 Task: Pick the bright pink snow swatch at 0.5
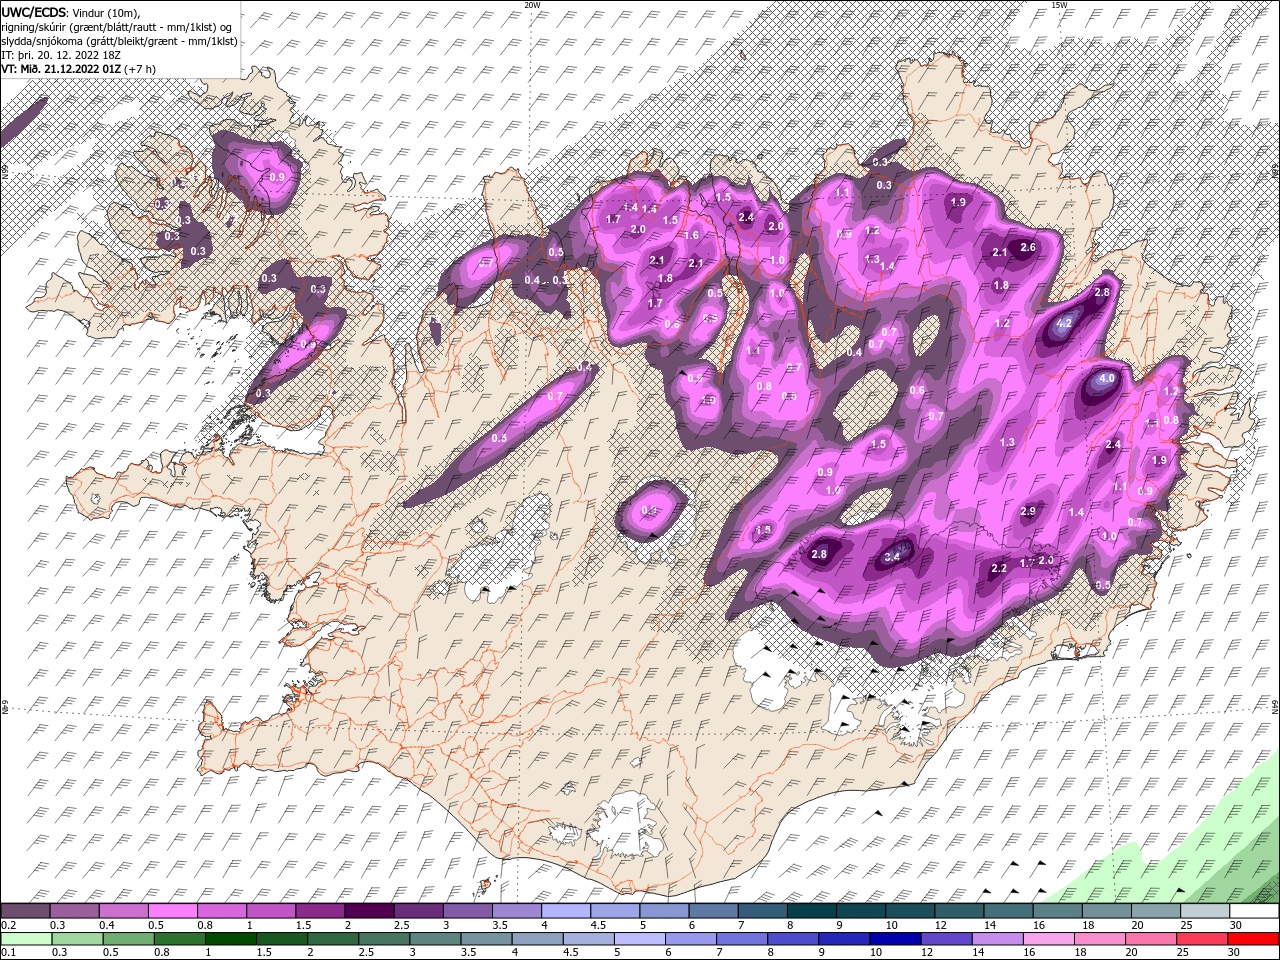pos(173,910)
